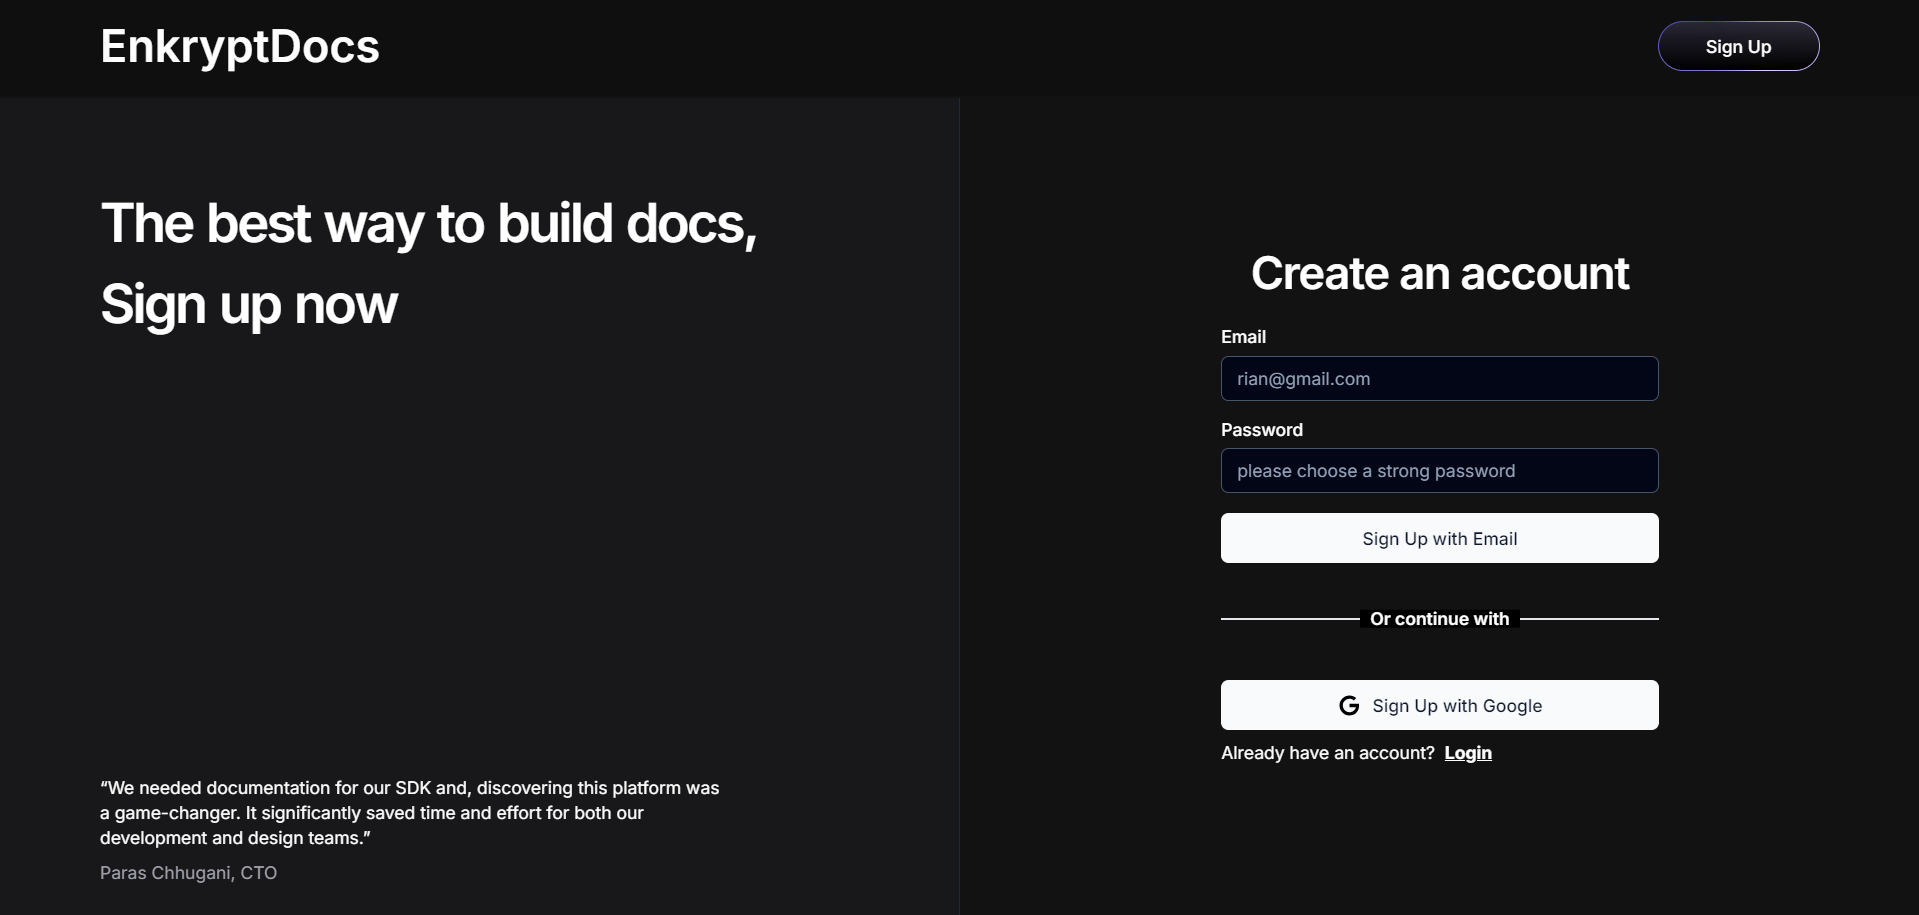
Task: Focus the Password input field
Action: [x=1439, y=470]
